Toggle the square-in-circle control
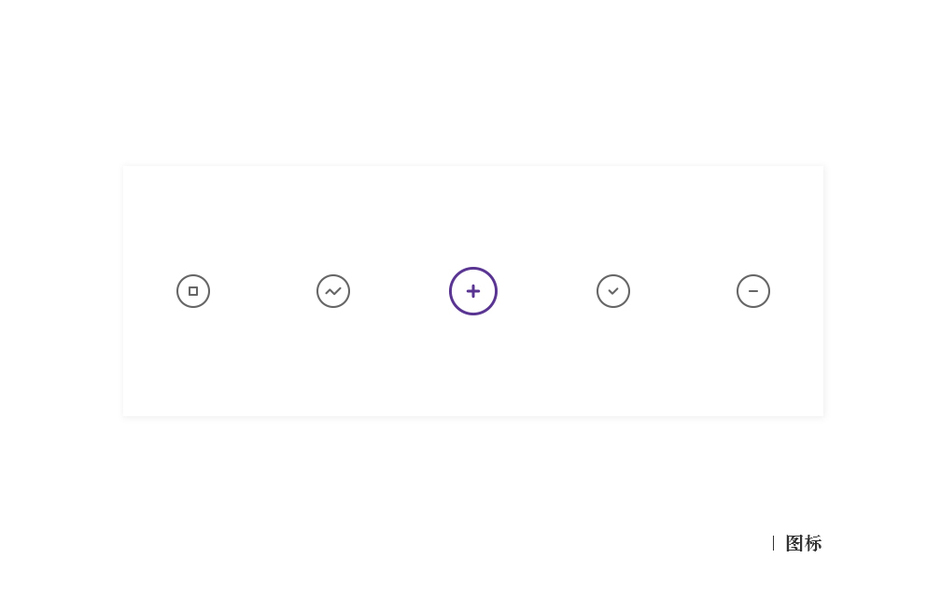Viewport: 927px width, 600px height. (193, 291)
